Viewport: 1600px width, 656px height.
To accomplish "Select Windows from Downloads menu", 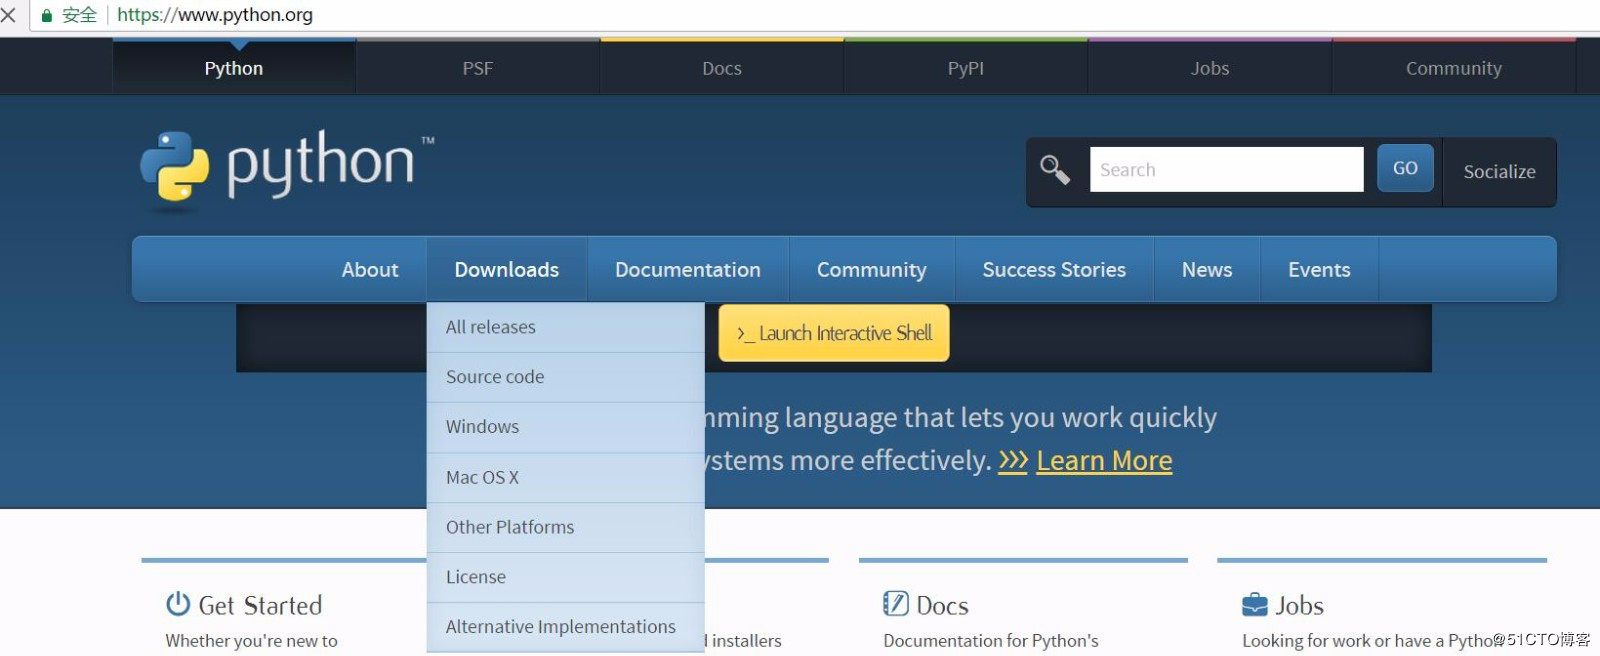I will pyautogui.click(x=566, y=427).
